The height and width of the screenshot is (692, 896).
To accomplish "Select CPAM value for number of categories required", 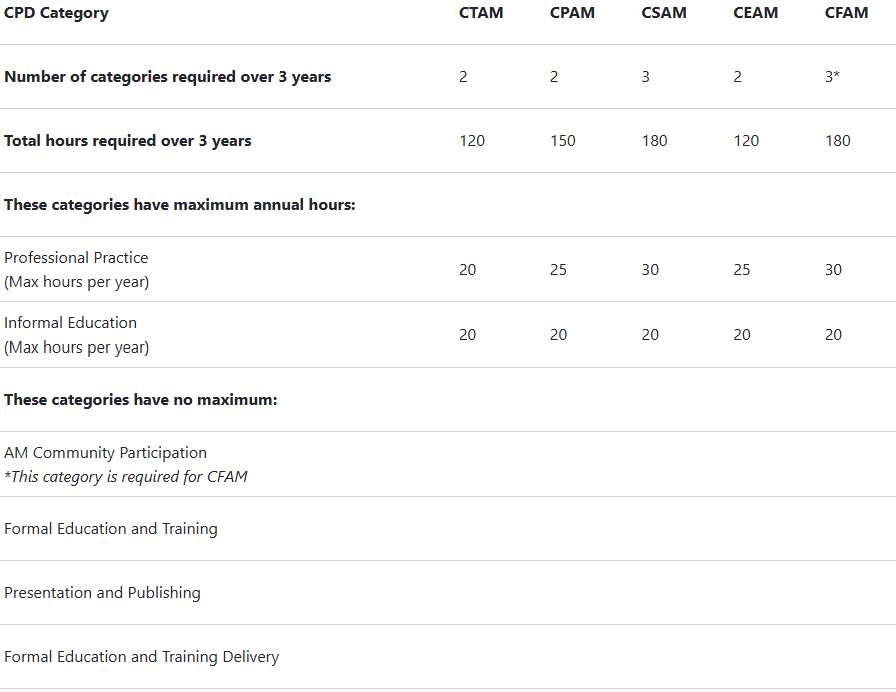I will 554,77.
